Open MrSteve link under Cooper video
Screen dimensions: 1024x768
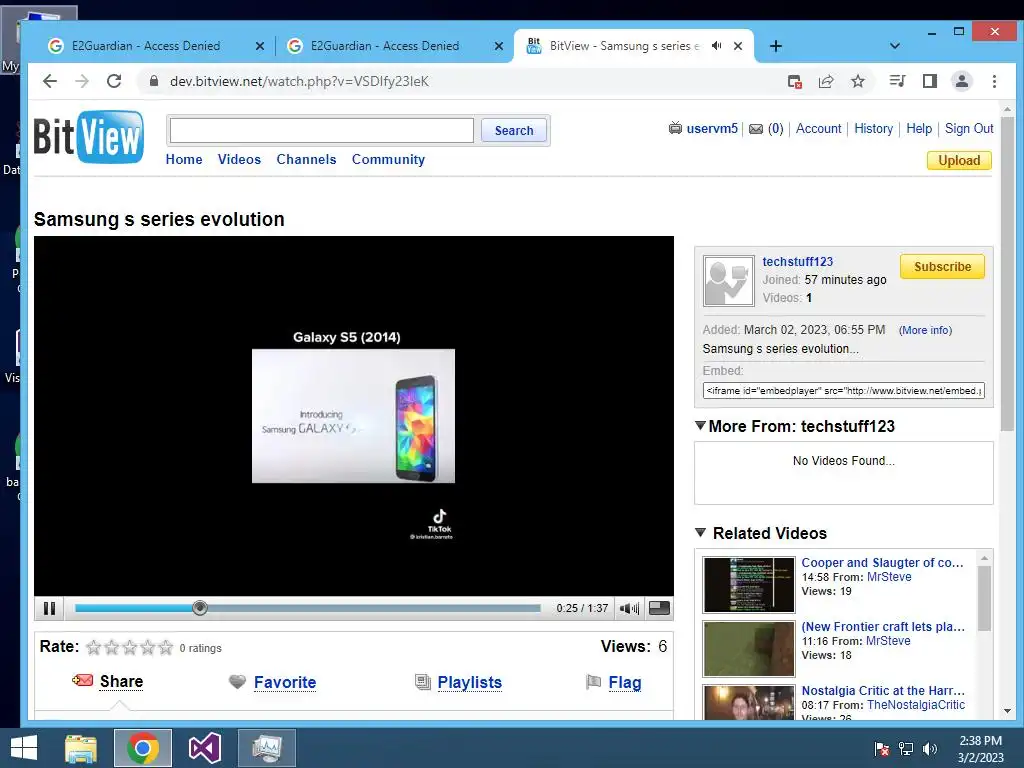coord(889,577)
